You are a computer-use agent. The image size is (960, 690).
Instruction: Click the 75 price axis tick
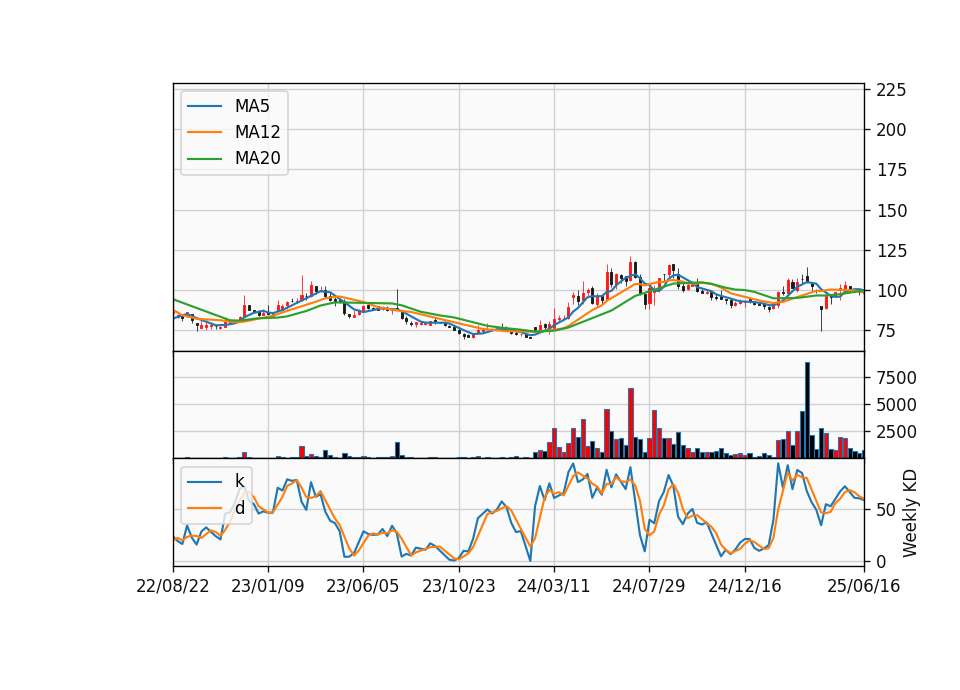click(886, 331)
